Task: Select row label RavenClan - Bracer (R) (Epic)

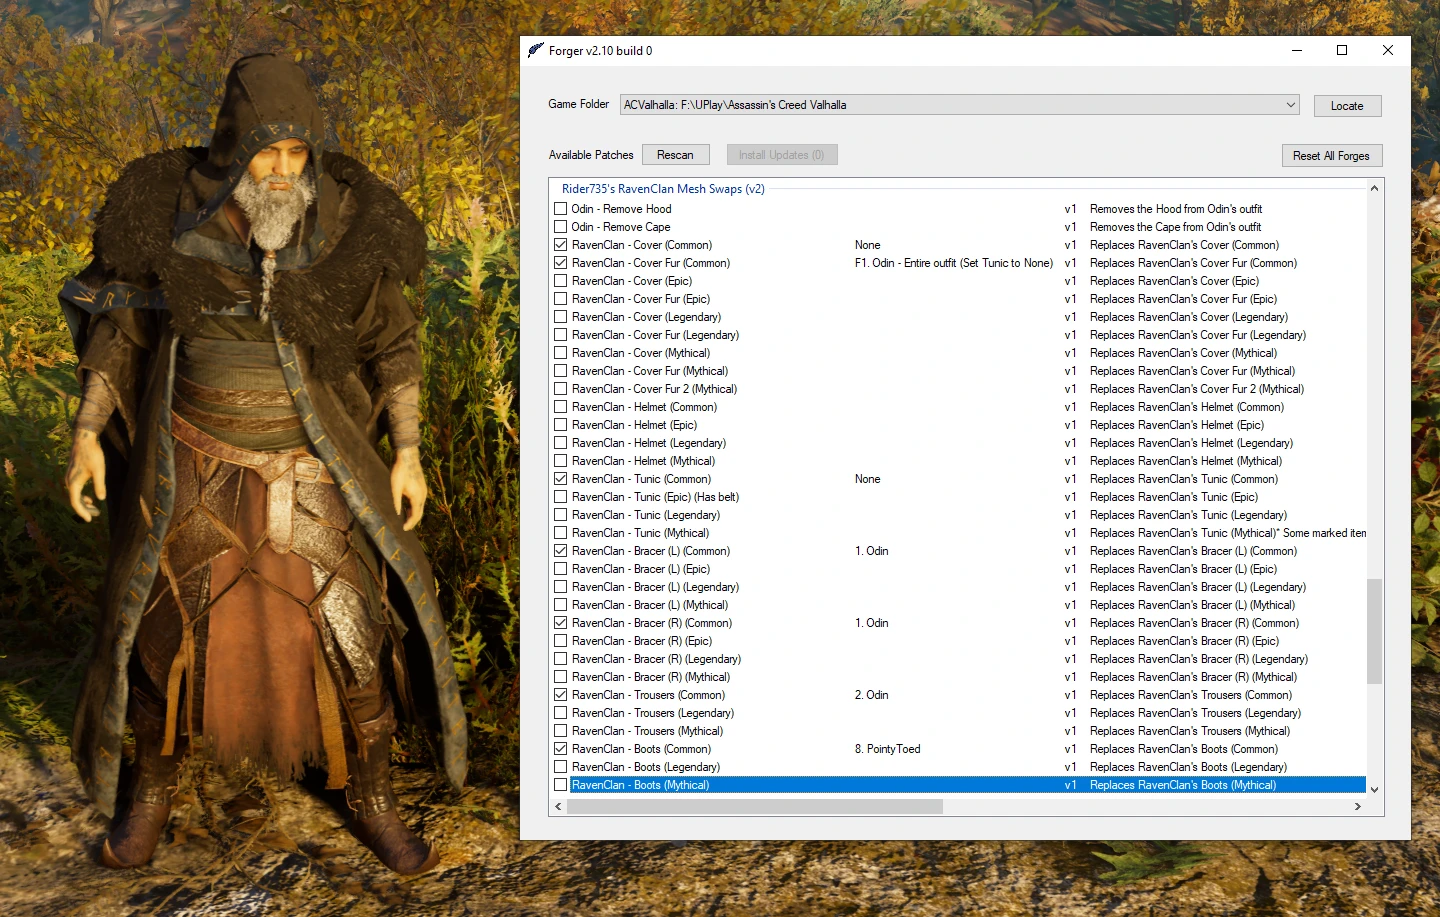Action: [642, 641]
